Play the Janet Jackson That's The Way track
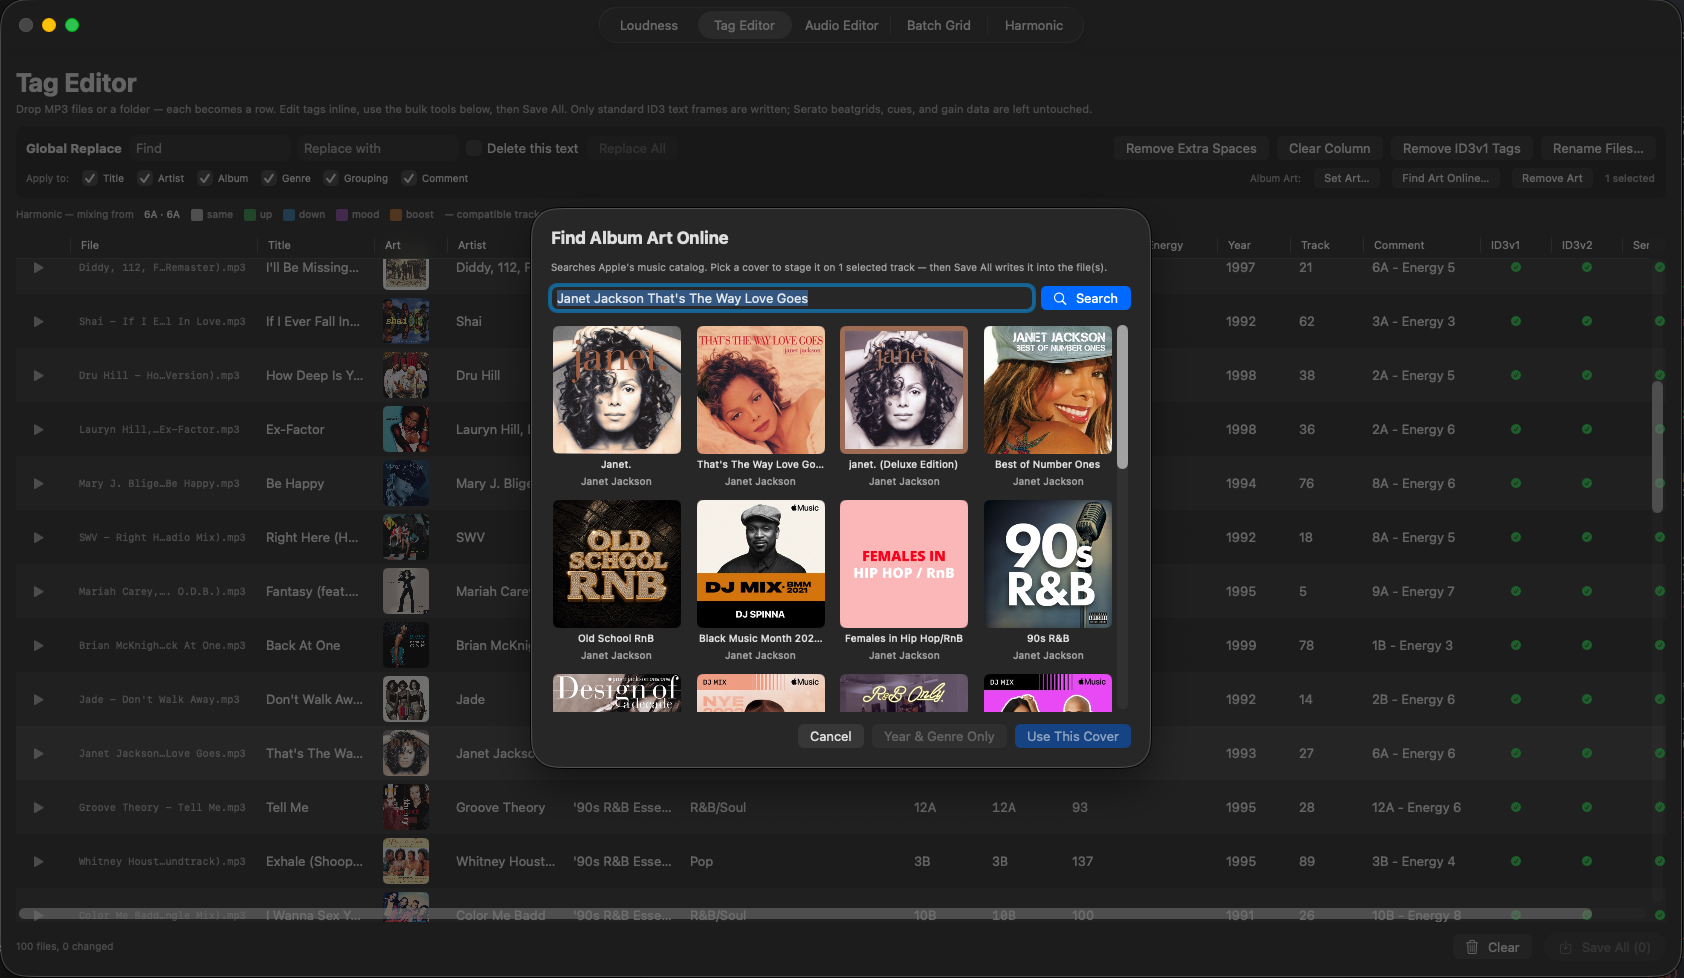The height and width of the screenshot is (978, 1684). 38,754
